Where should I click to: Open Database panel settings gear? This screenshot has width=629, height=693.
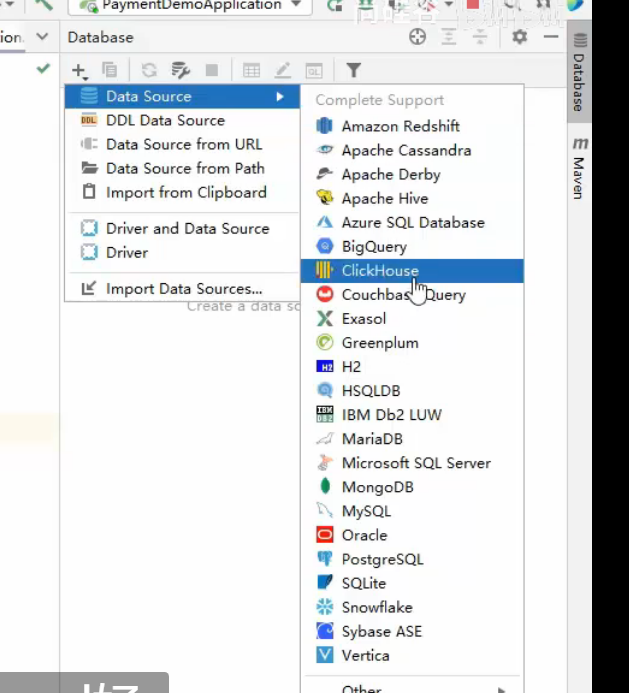[519, 37]
